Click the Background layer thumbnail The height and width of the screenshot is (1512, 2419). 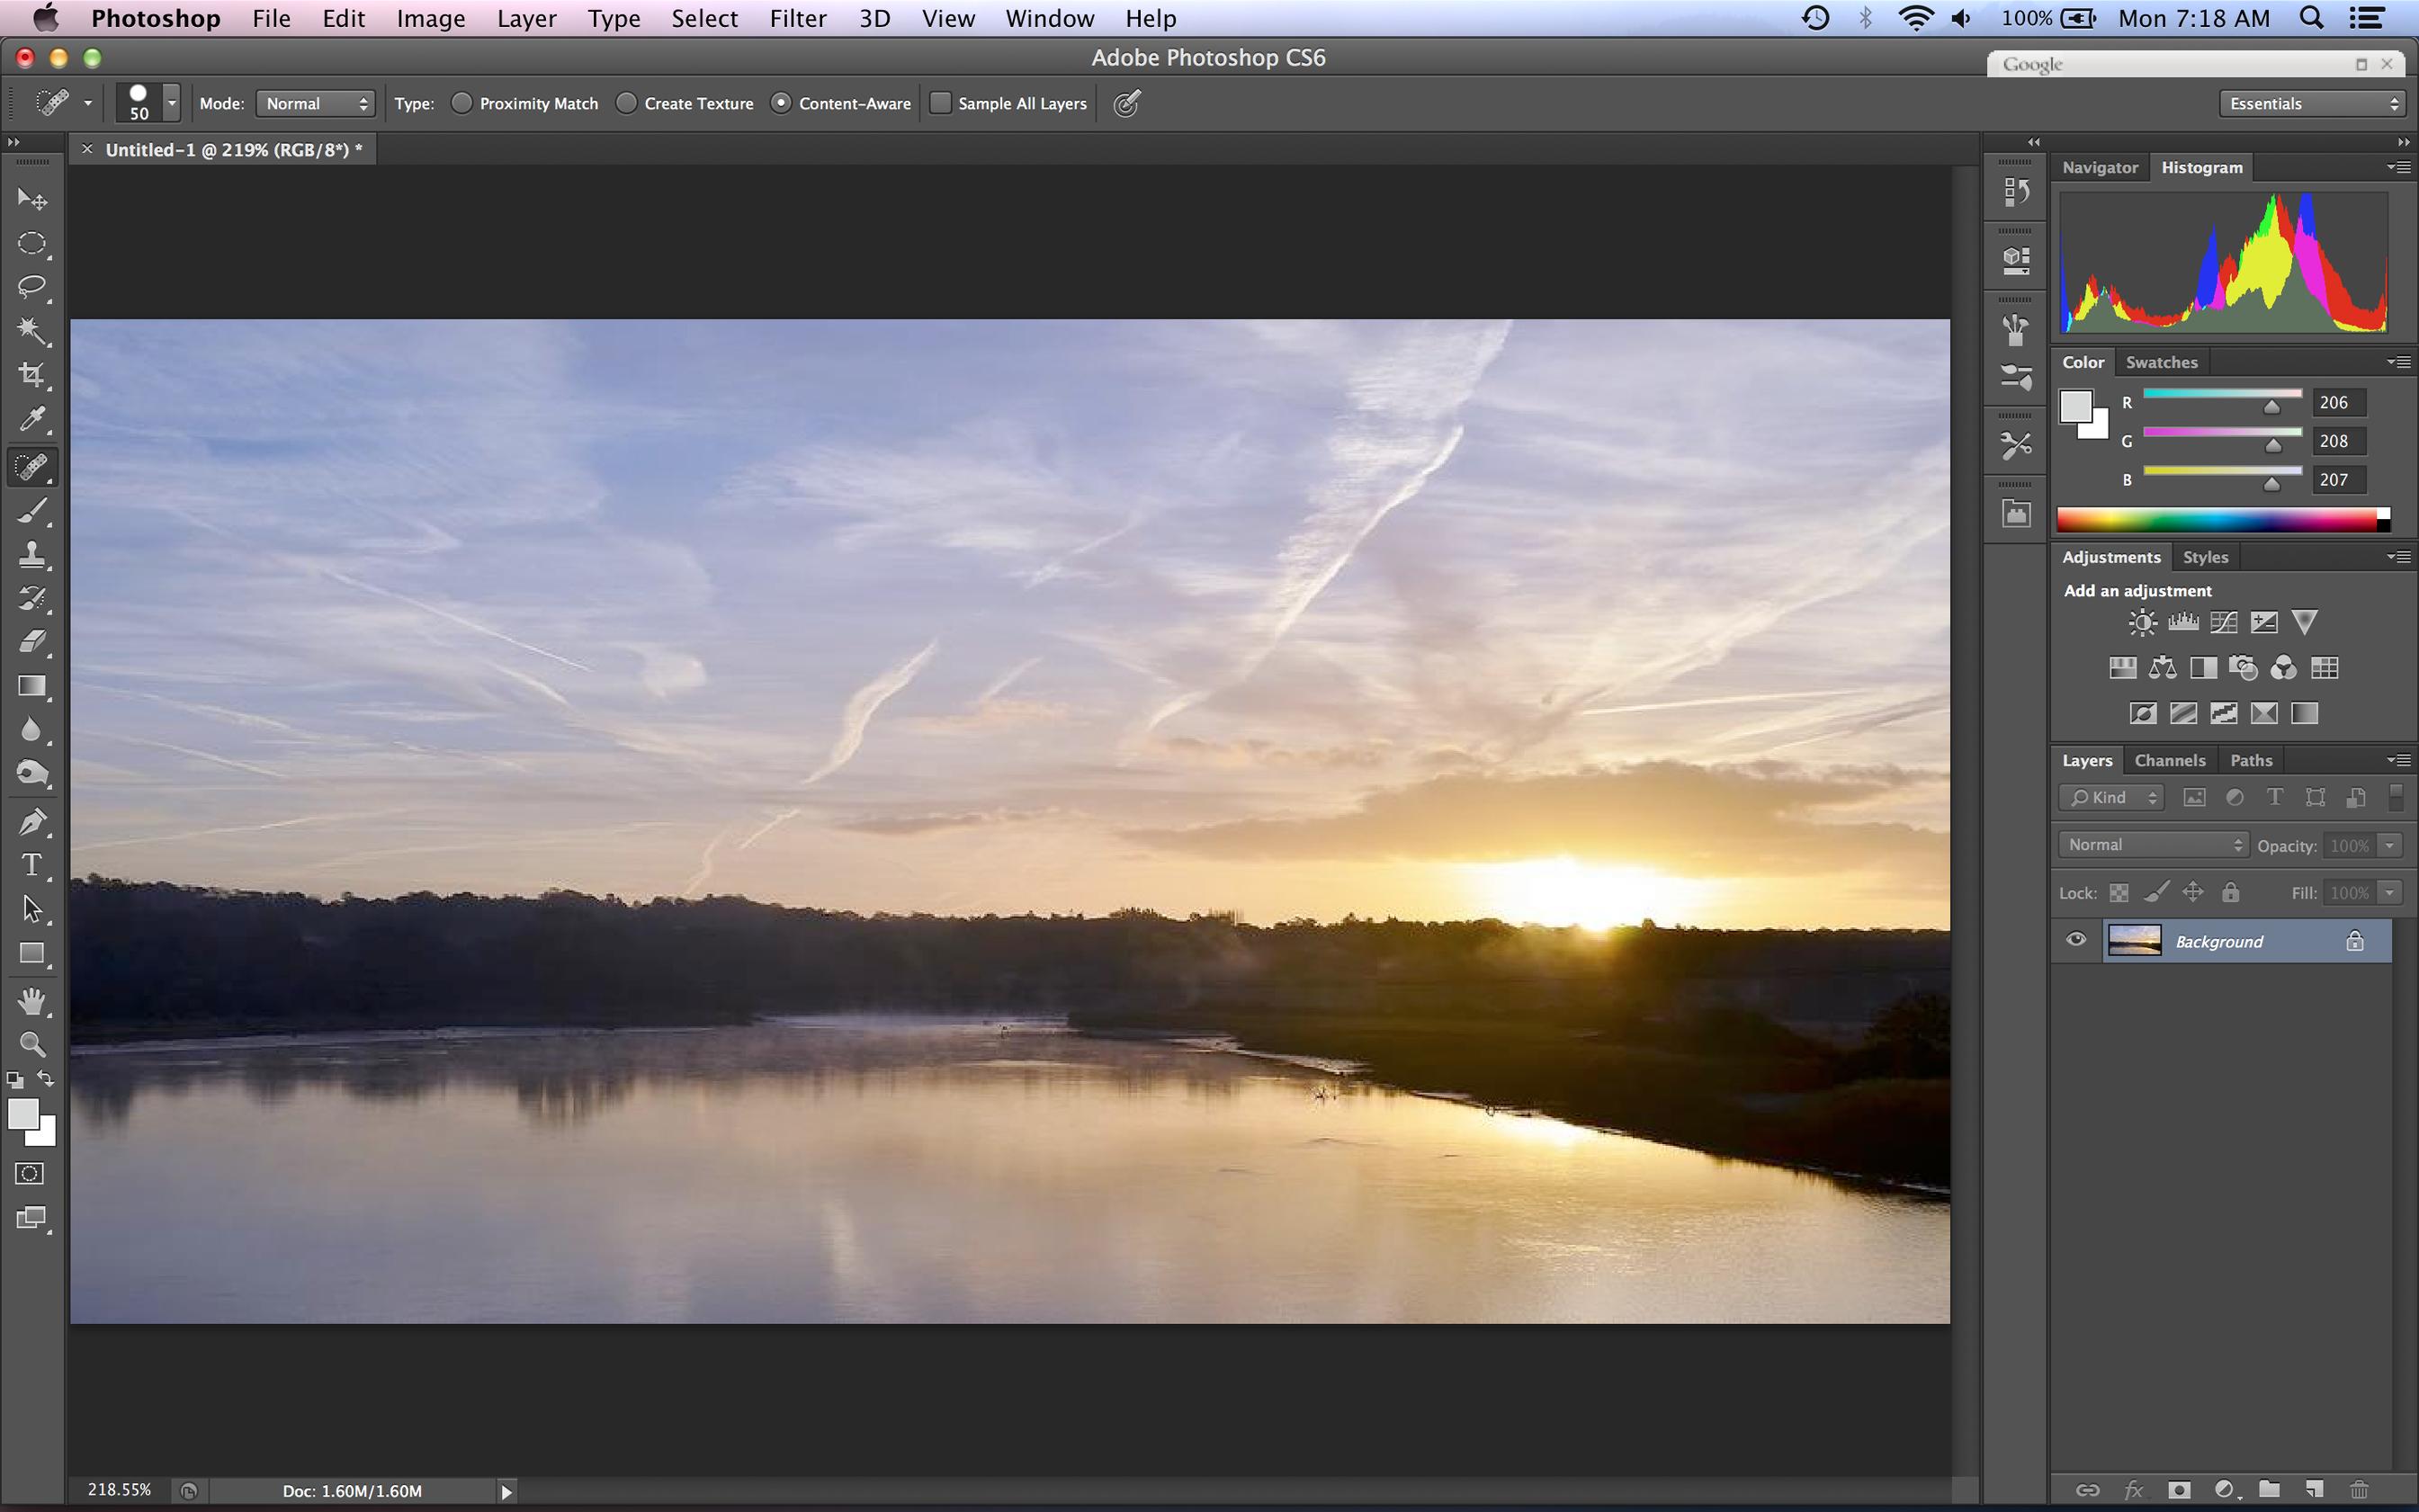pos(2134,941)
